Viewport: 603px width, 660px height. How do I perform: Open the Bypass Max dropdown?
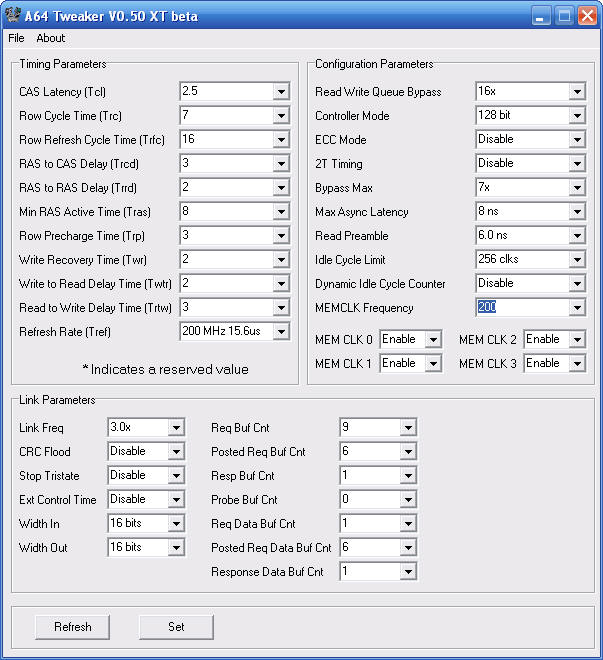pyautogui.click(x=577, y=187)
